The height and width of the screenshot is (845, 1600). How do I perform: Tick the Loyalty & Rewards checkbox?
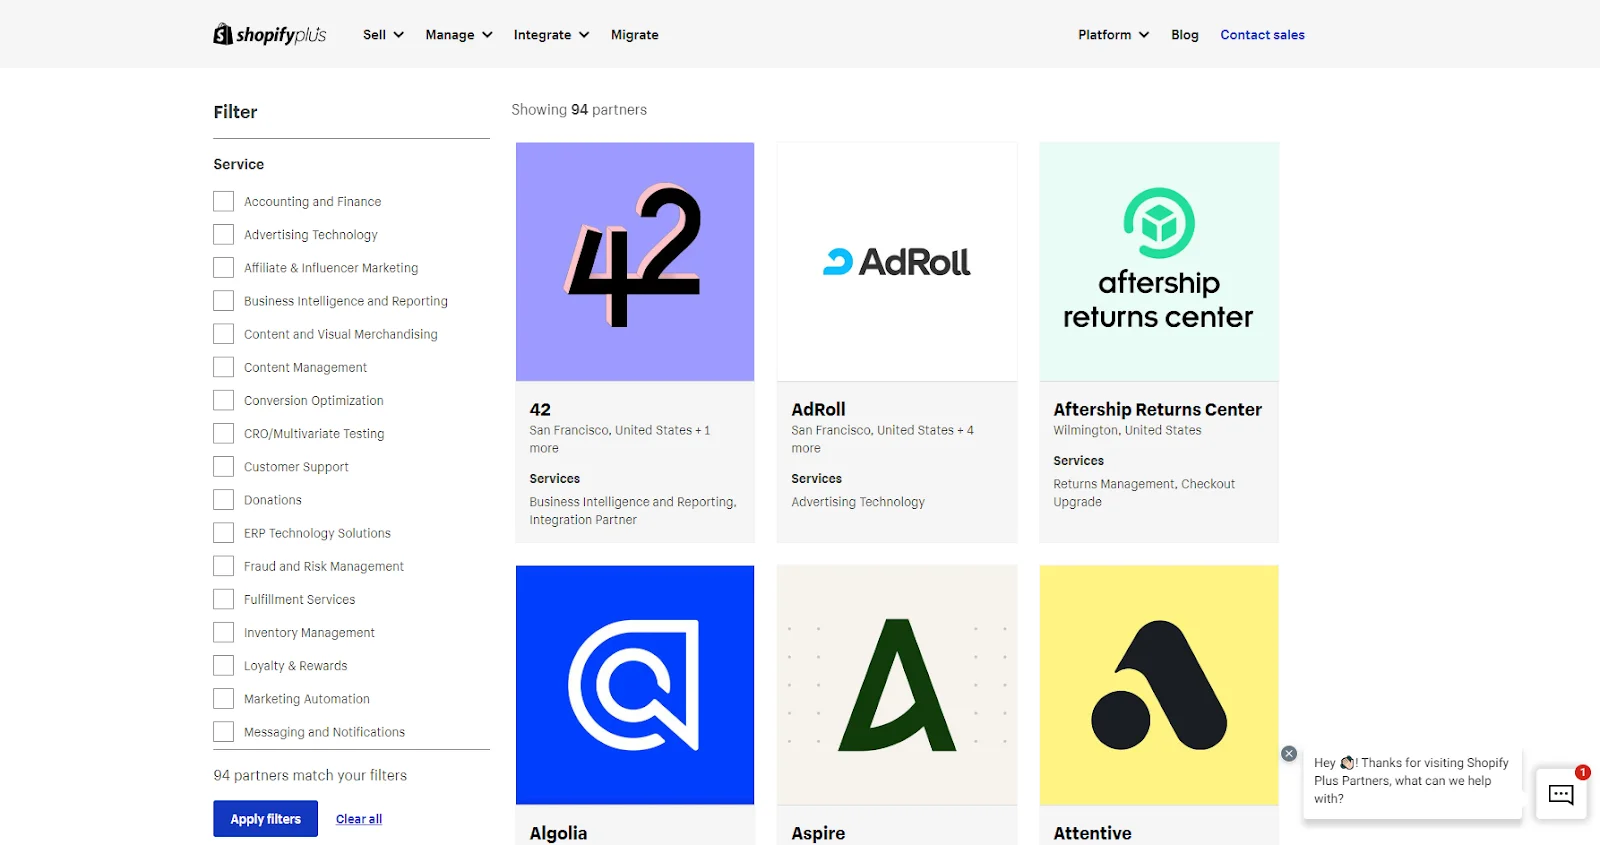[x=223, y=665]
